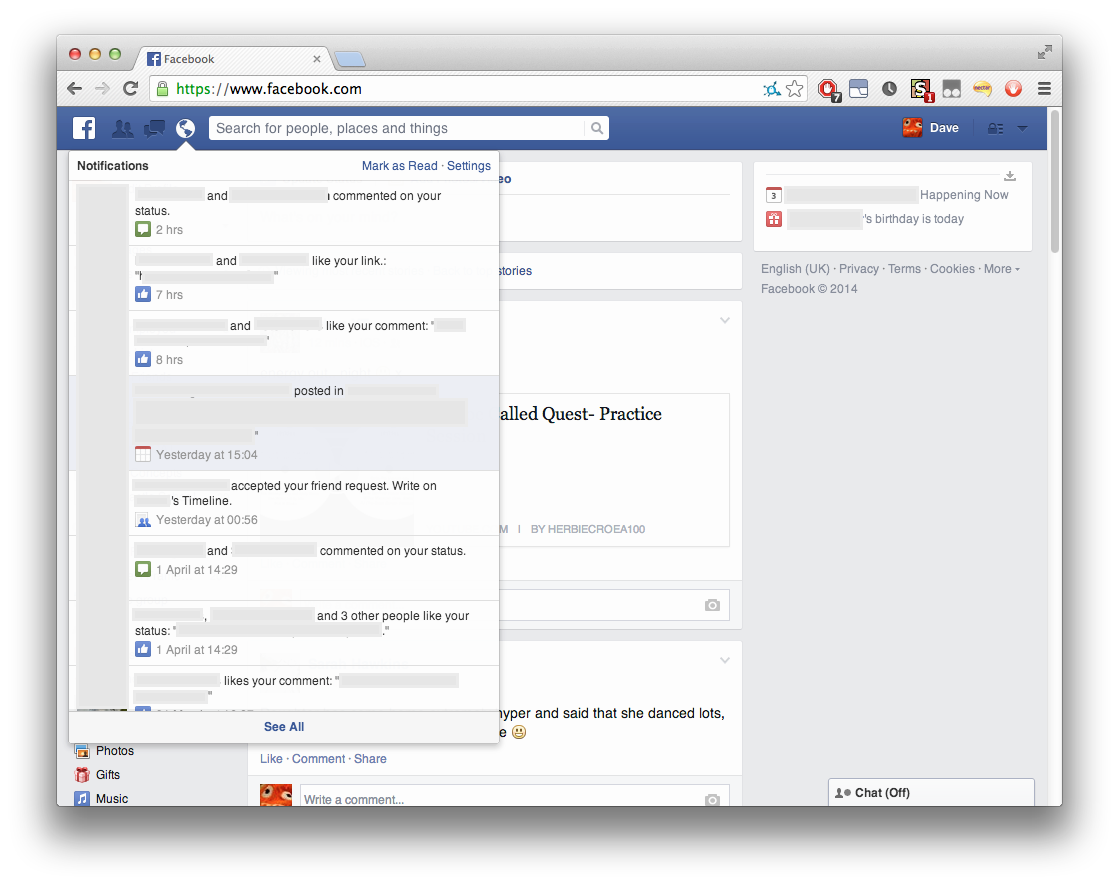
Task: Open the Cookies footer link
Action: pyautogui.click(x=952, y=269)
